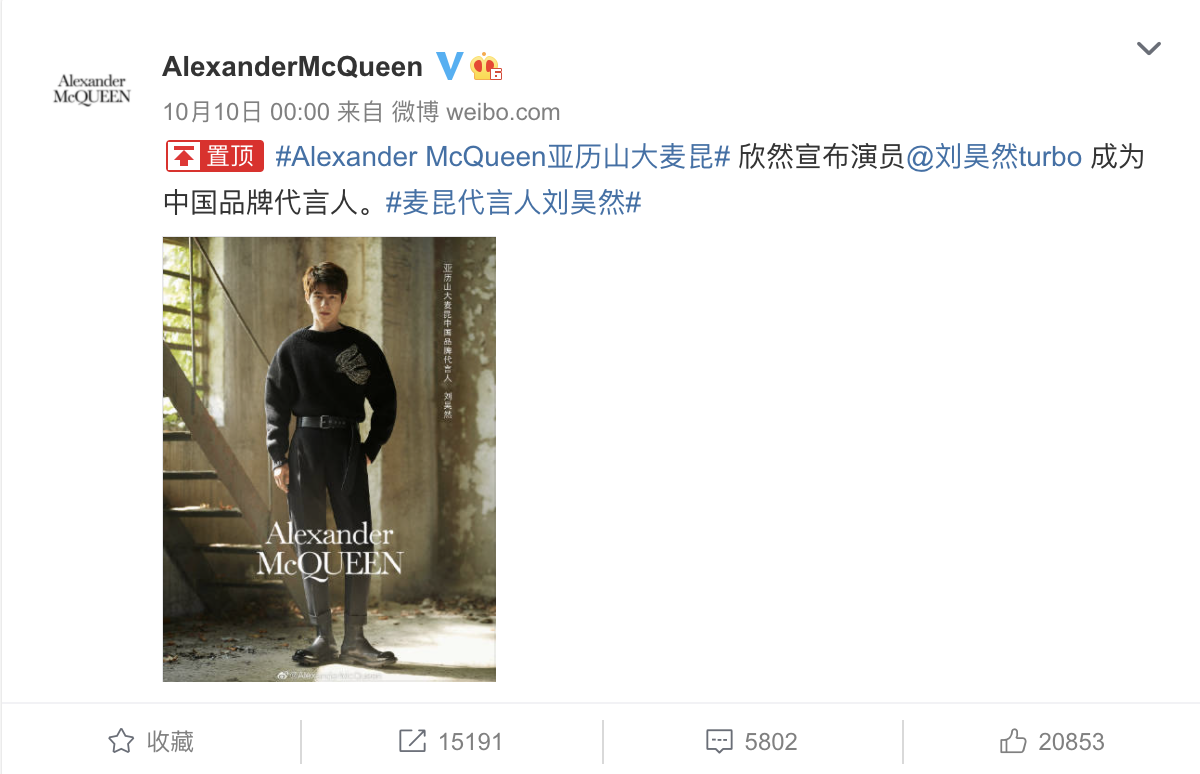Open the @刘昊然turbo mention link
The height and width of the screenshot is (774, 1200).
pyautogui.click(x=994, y=157)
